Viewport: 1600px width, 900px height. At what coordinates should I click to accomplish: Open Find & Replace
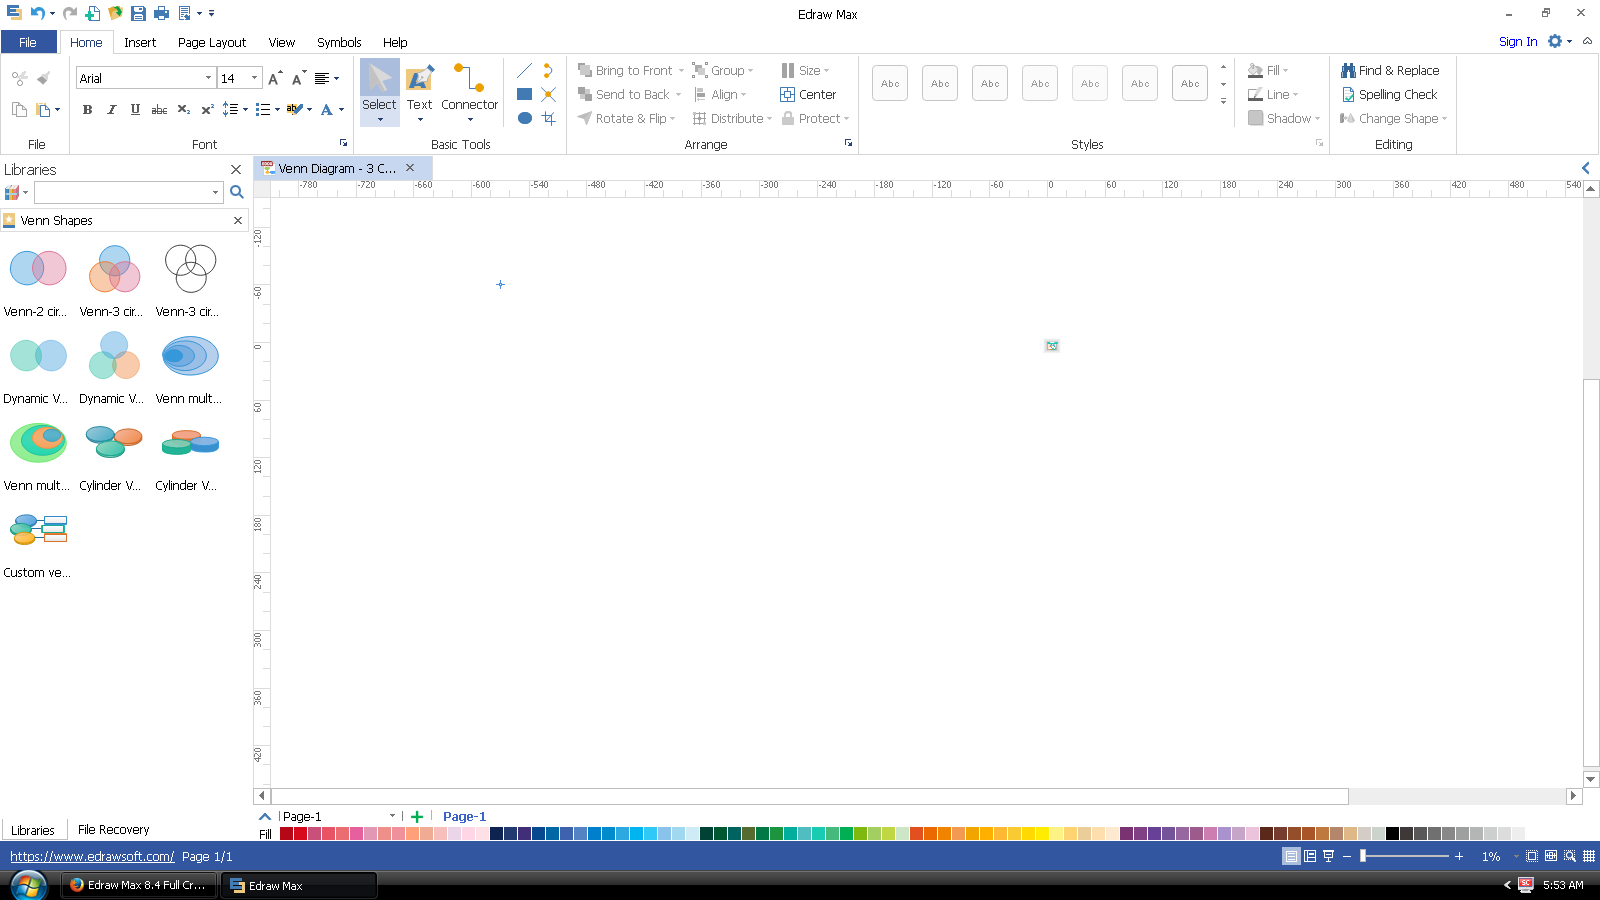point(1390,70)
